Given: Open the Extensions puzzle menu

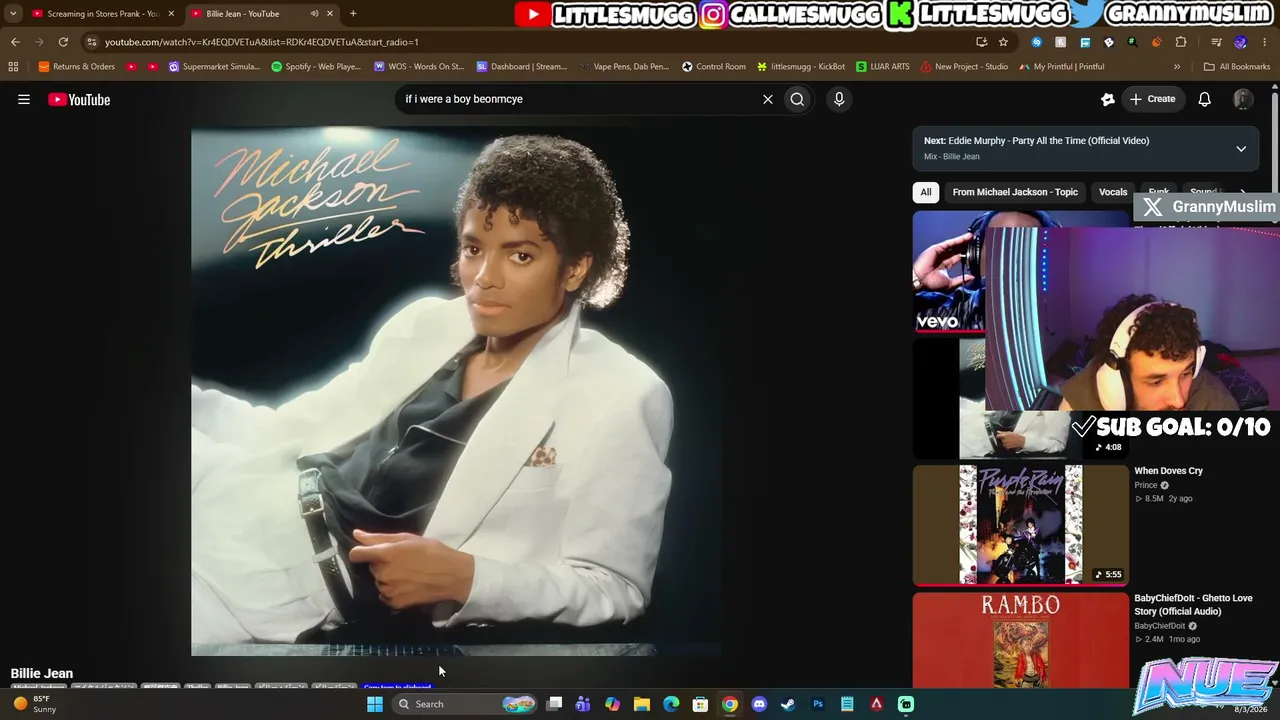Looking at the screenshot, I should pos(1181,42).
